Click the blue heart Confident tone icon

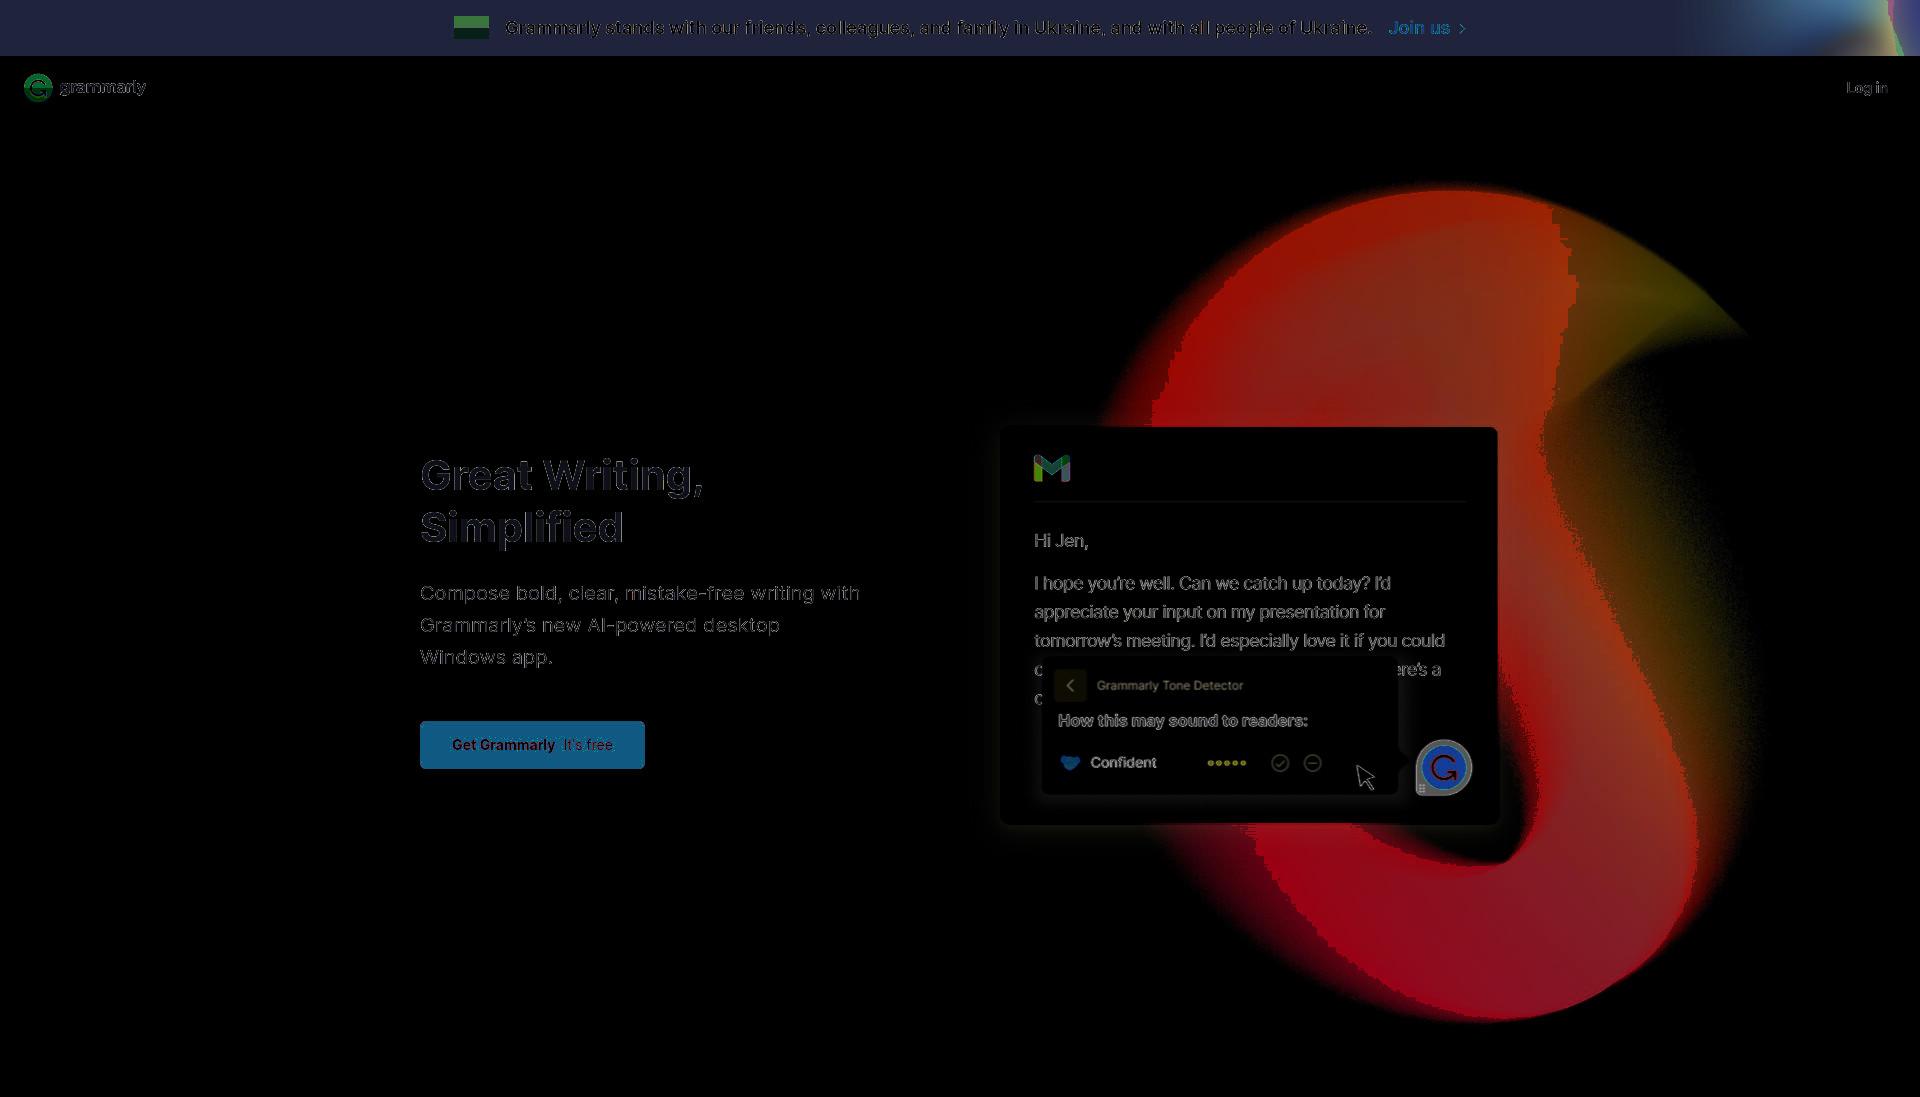click(1070, 763)
